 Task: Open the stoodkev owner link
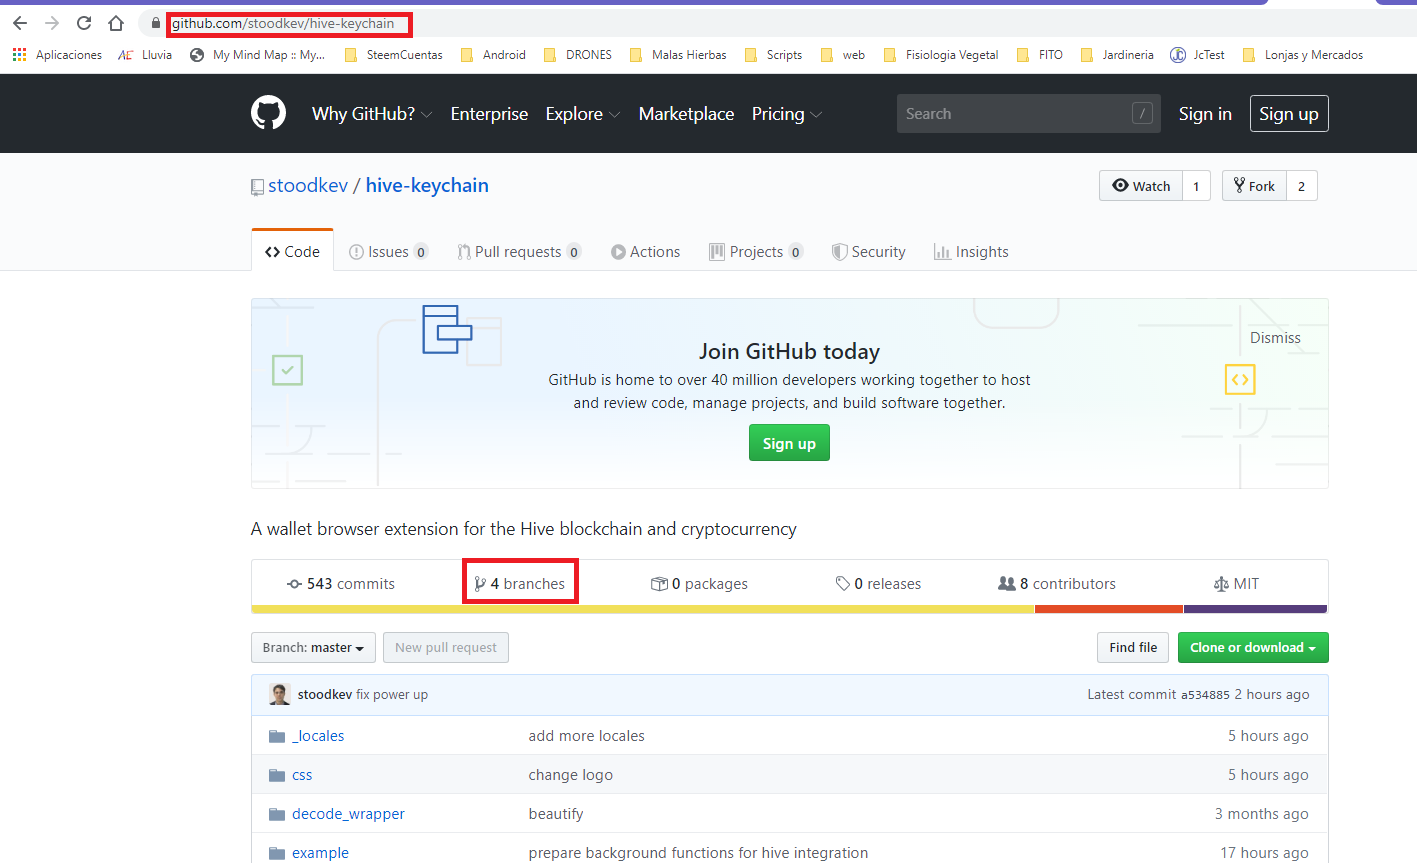[308, 185]
